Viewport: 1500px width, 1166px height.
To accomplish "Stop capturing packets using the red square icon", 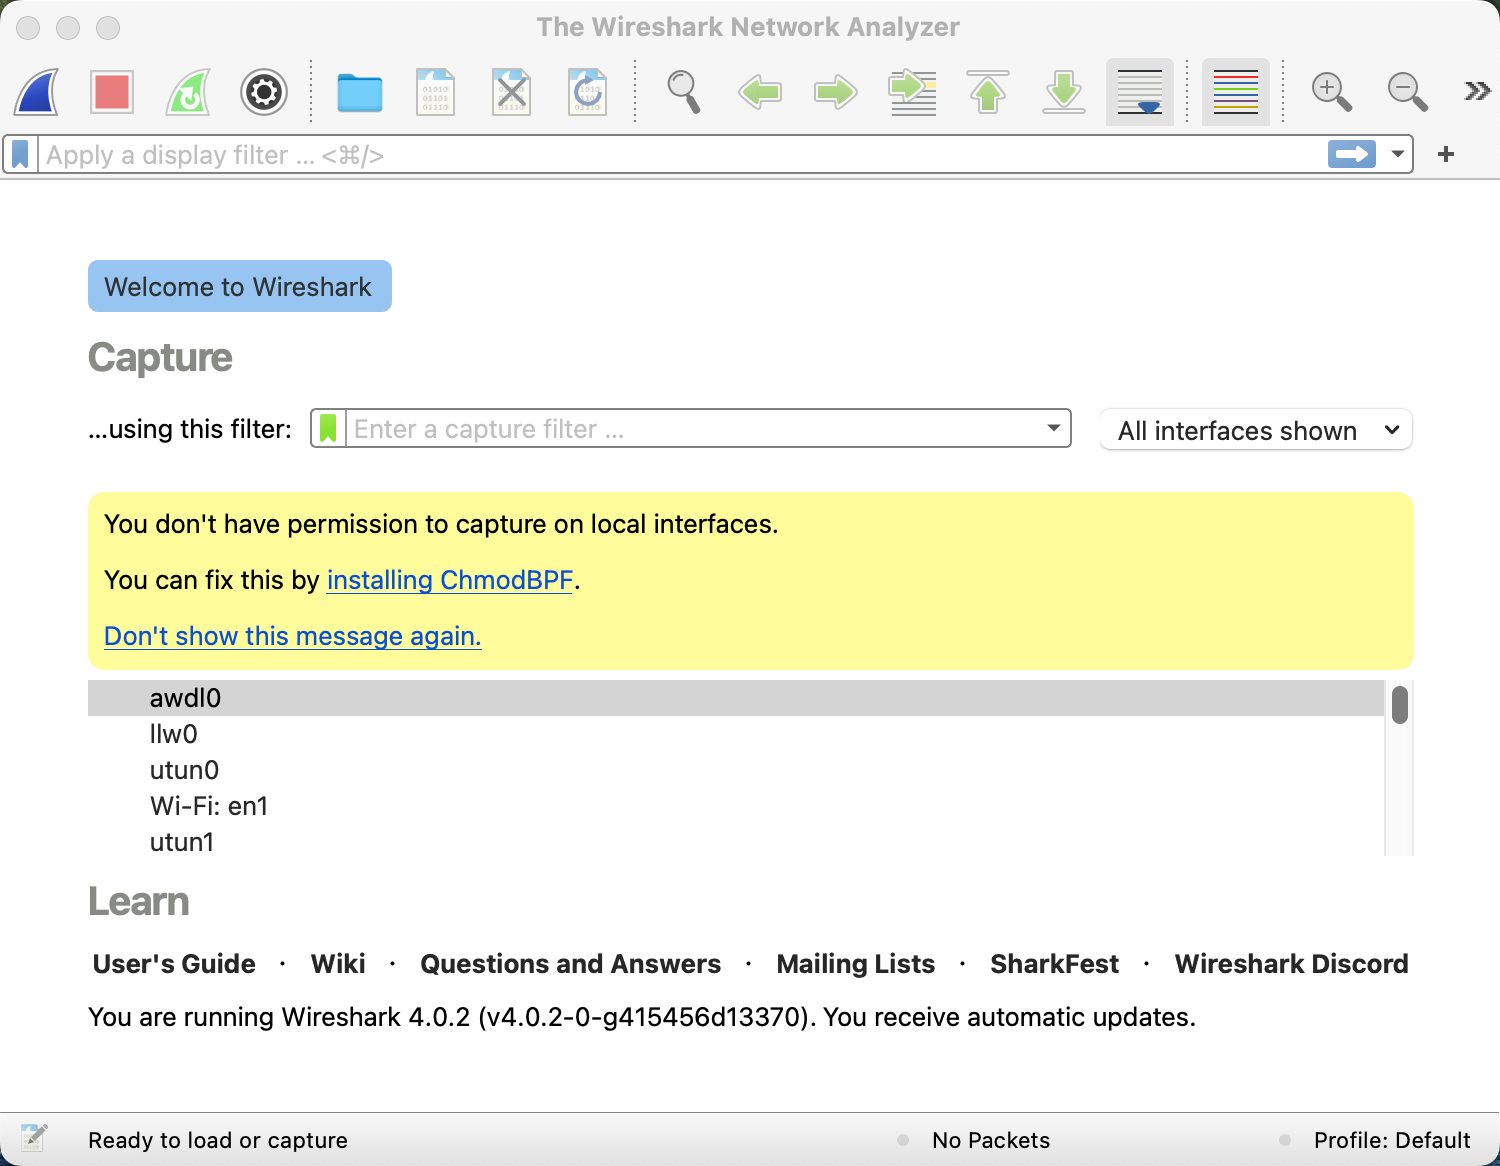I will coord(112,92).
